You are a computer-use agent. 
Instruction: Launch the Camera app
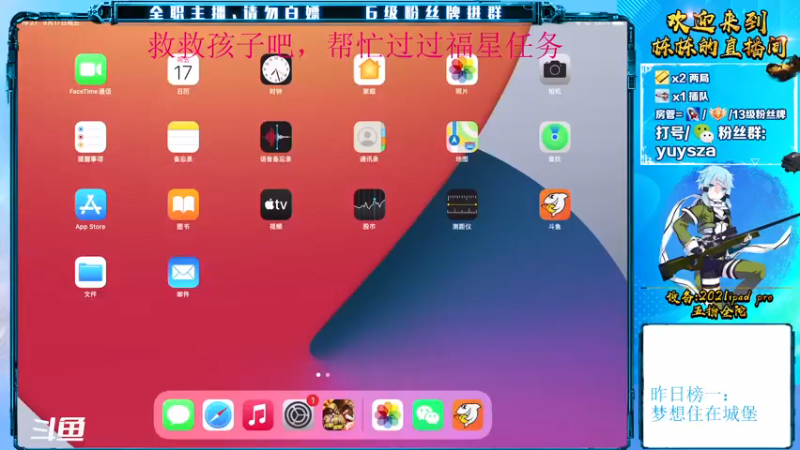(555, 69)
